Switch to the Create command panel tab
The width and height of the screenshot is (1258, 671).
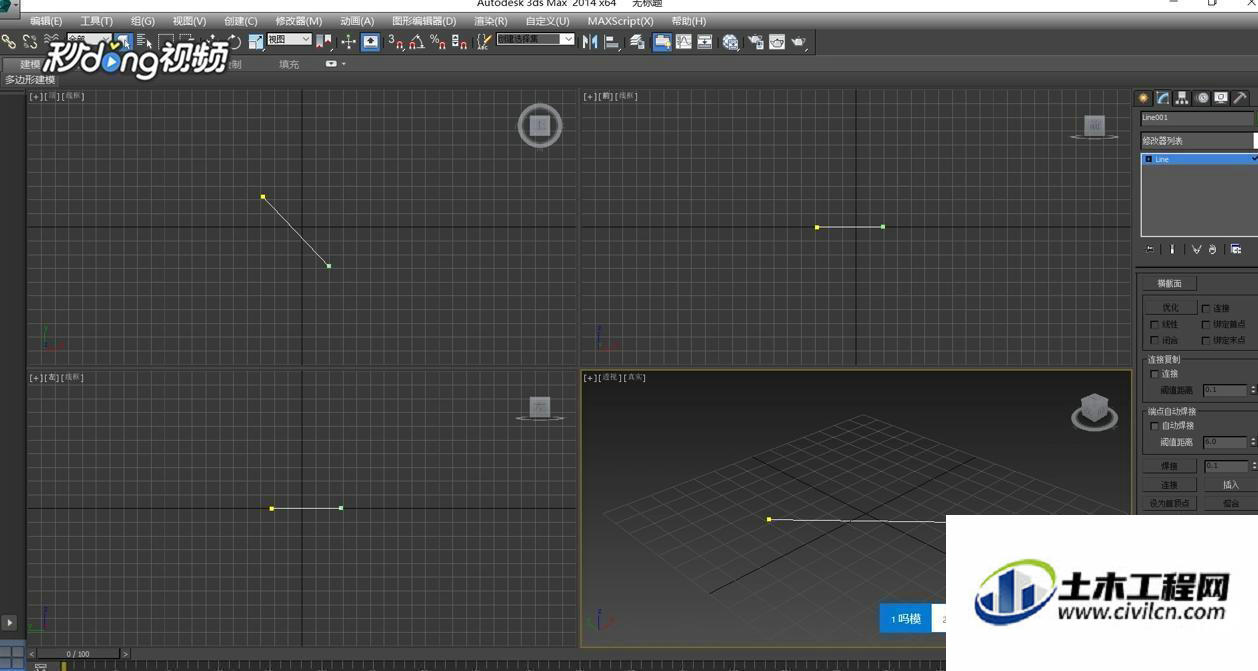1143,98
